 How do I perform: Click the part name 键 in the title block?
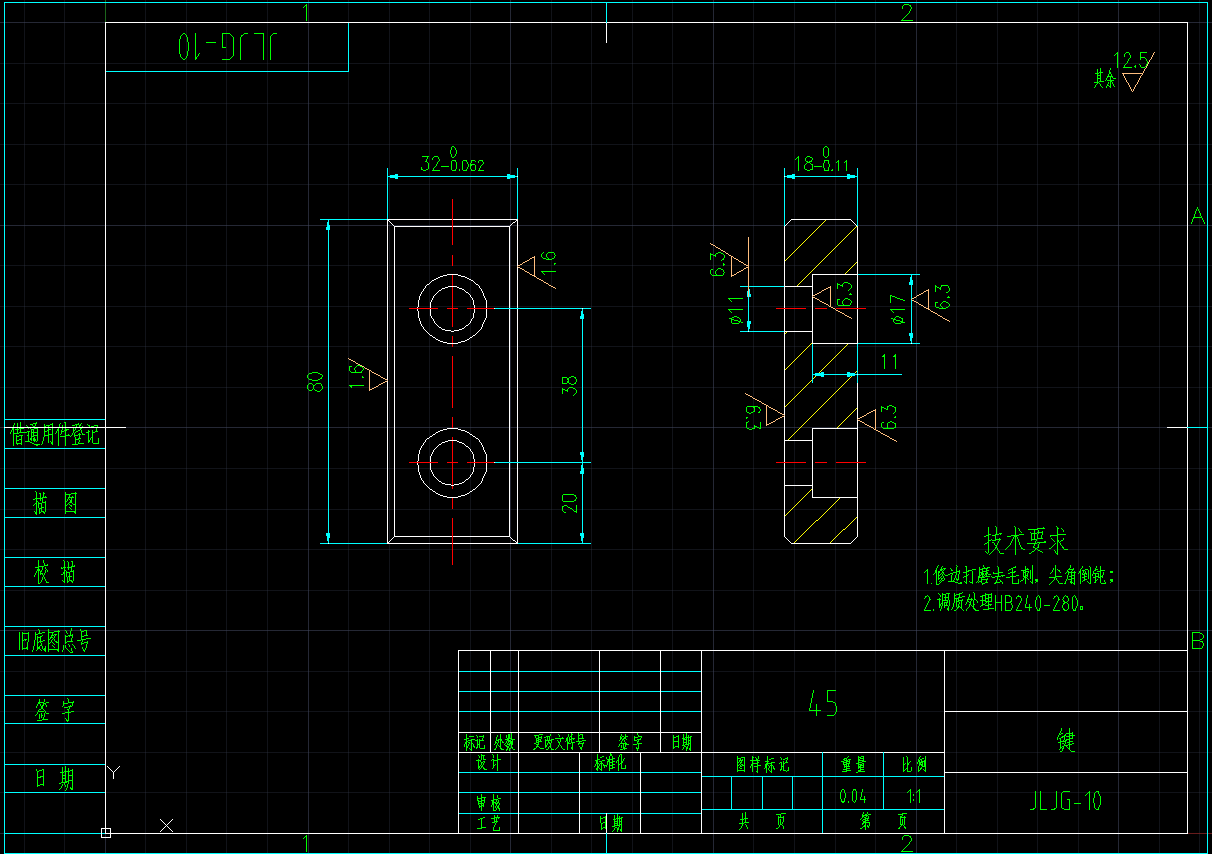1066,741
